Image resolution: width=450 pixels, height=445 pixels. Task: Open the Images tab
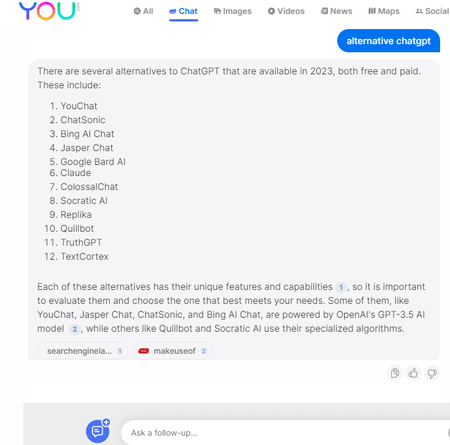[x=232, y=11]
